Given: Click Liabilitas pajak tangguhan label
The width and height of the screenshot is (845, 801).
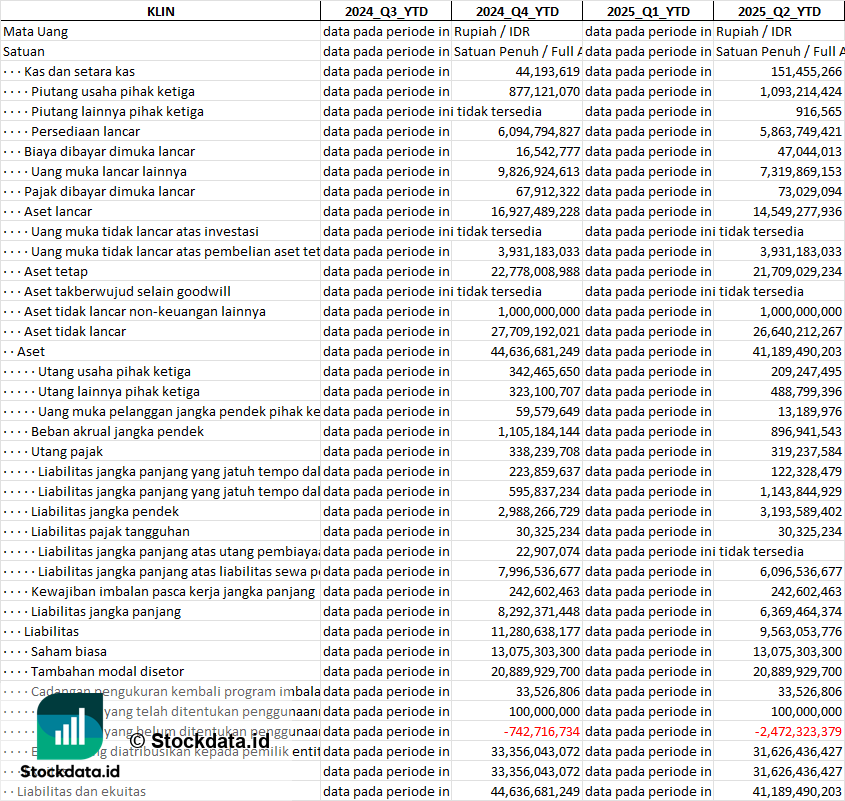Looking at the screenshot, I should (x=110, y=531).
